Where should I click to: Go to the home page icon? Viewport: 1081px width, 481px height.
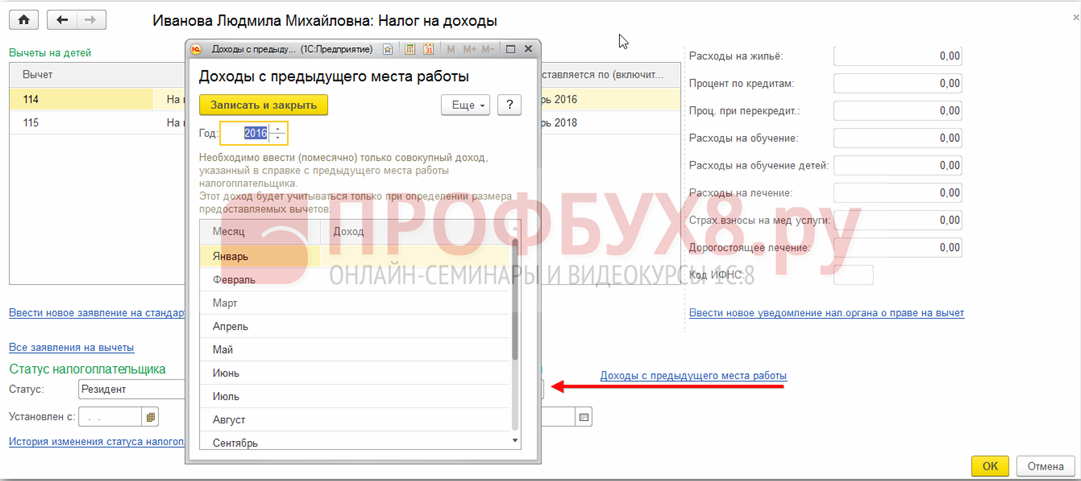pyautogui.click(x=23, y=20)
